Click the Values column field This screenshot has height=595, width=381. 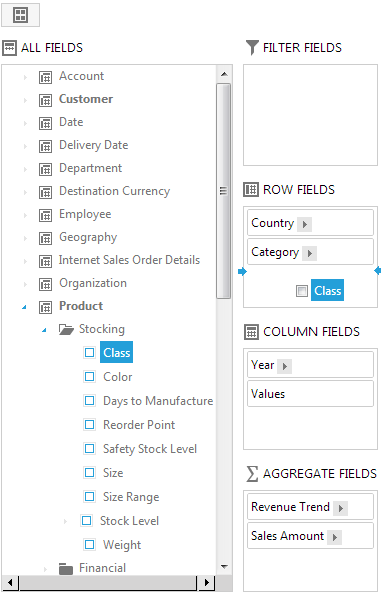[310, 394]
